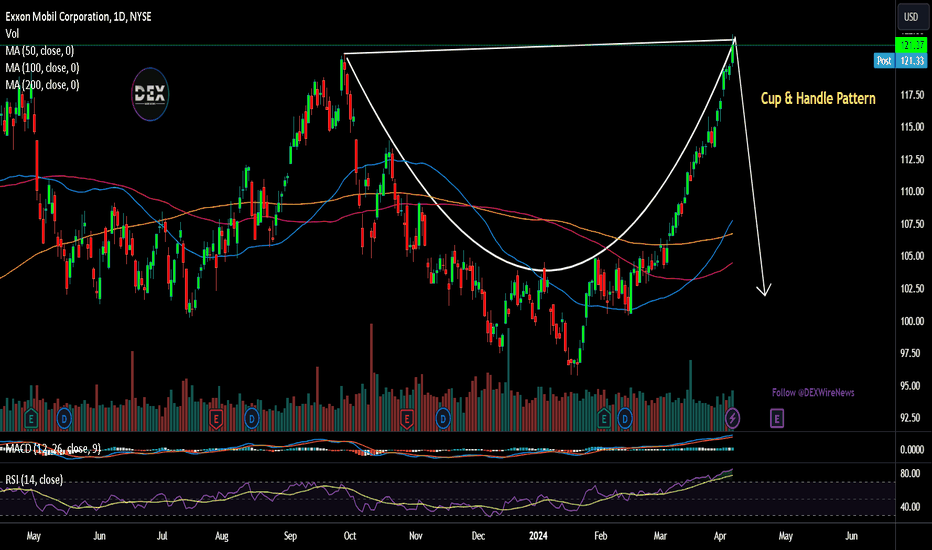This screenshot has height=550, width=932.
Task: Click the Exxon Mobil Corporation symbol title
Action: coord(78,17)
